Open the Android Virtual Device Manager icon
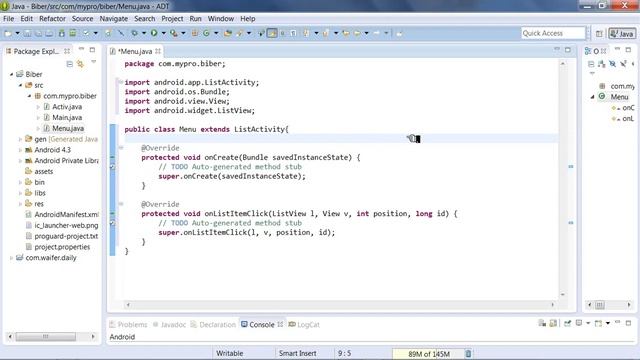Image resolution: width=640 pixels, height=360 pixels. click(x=73, y=33)
